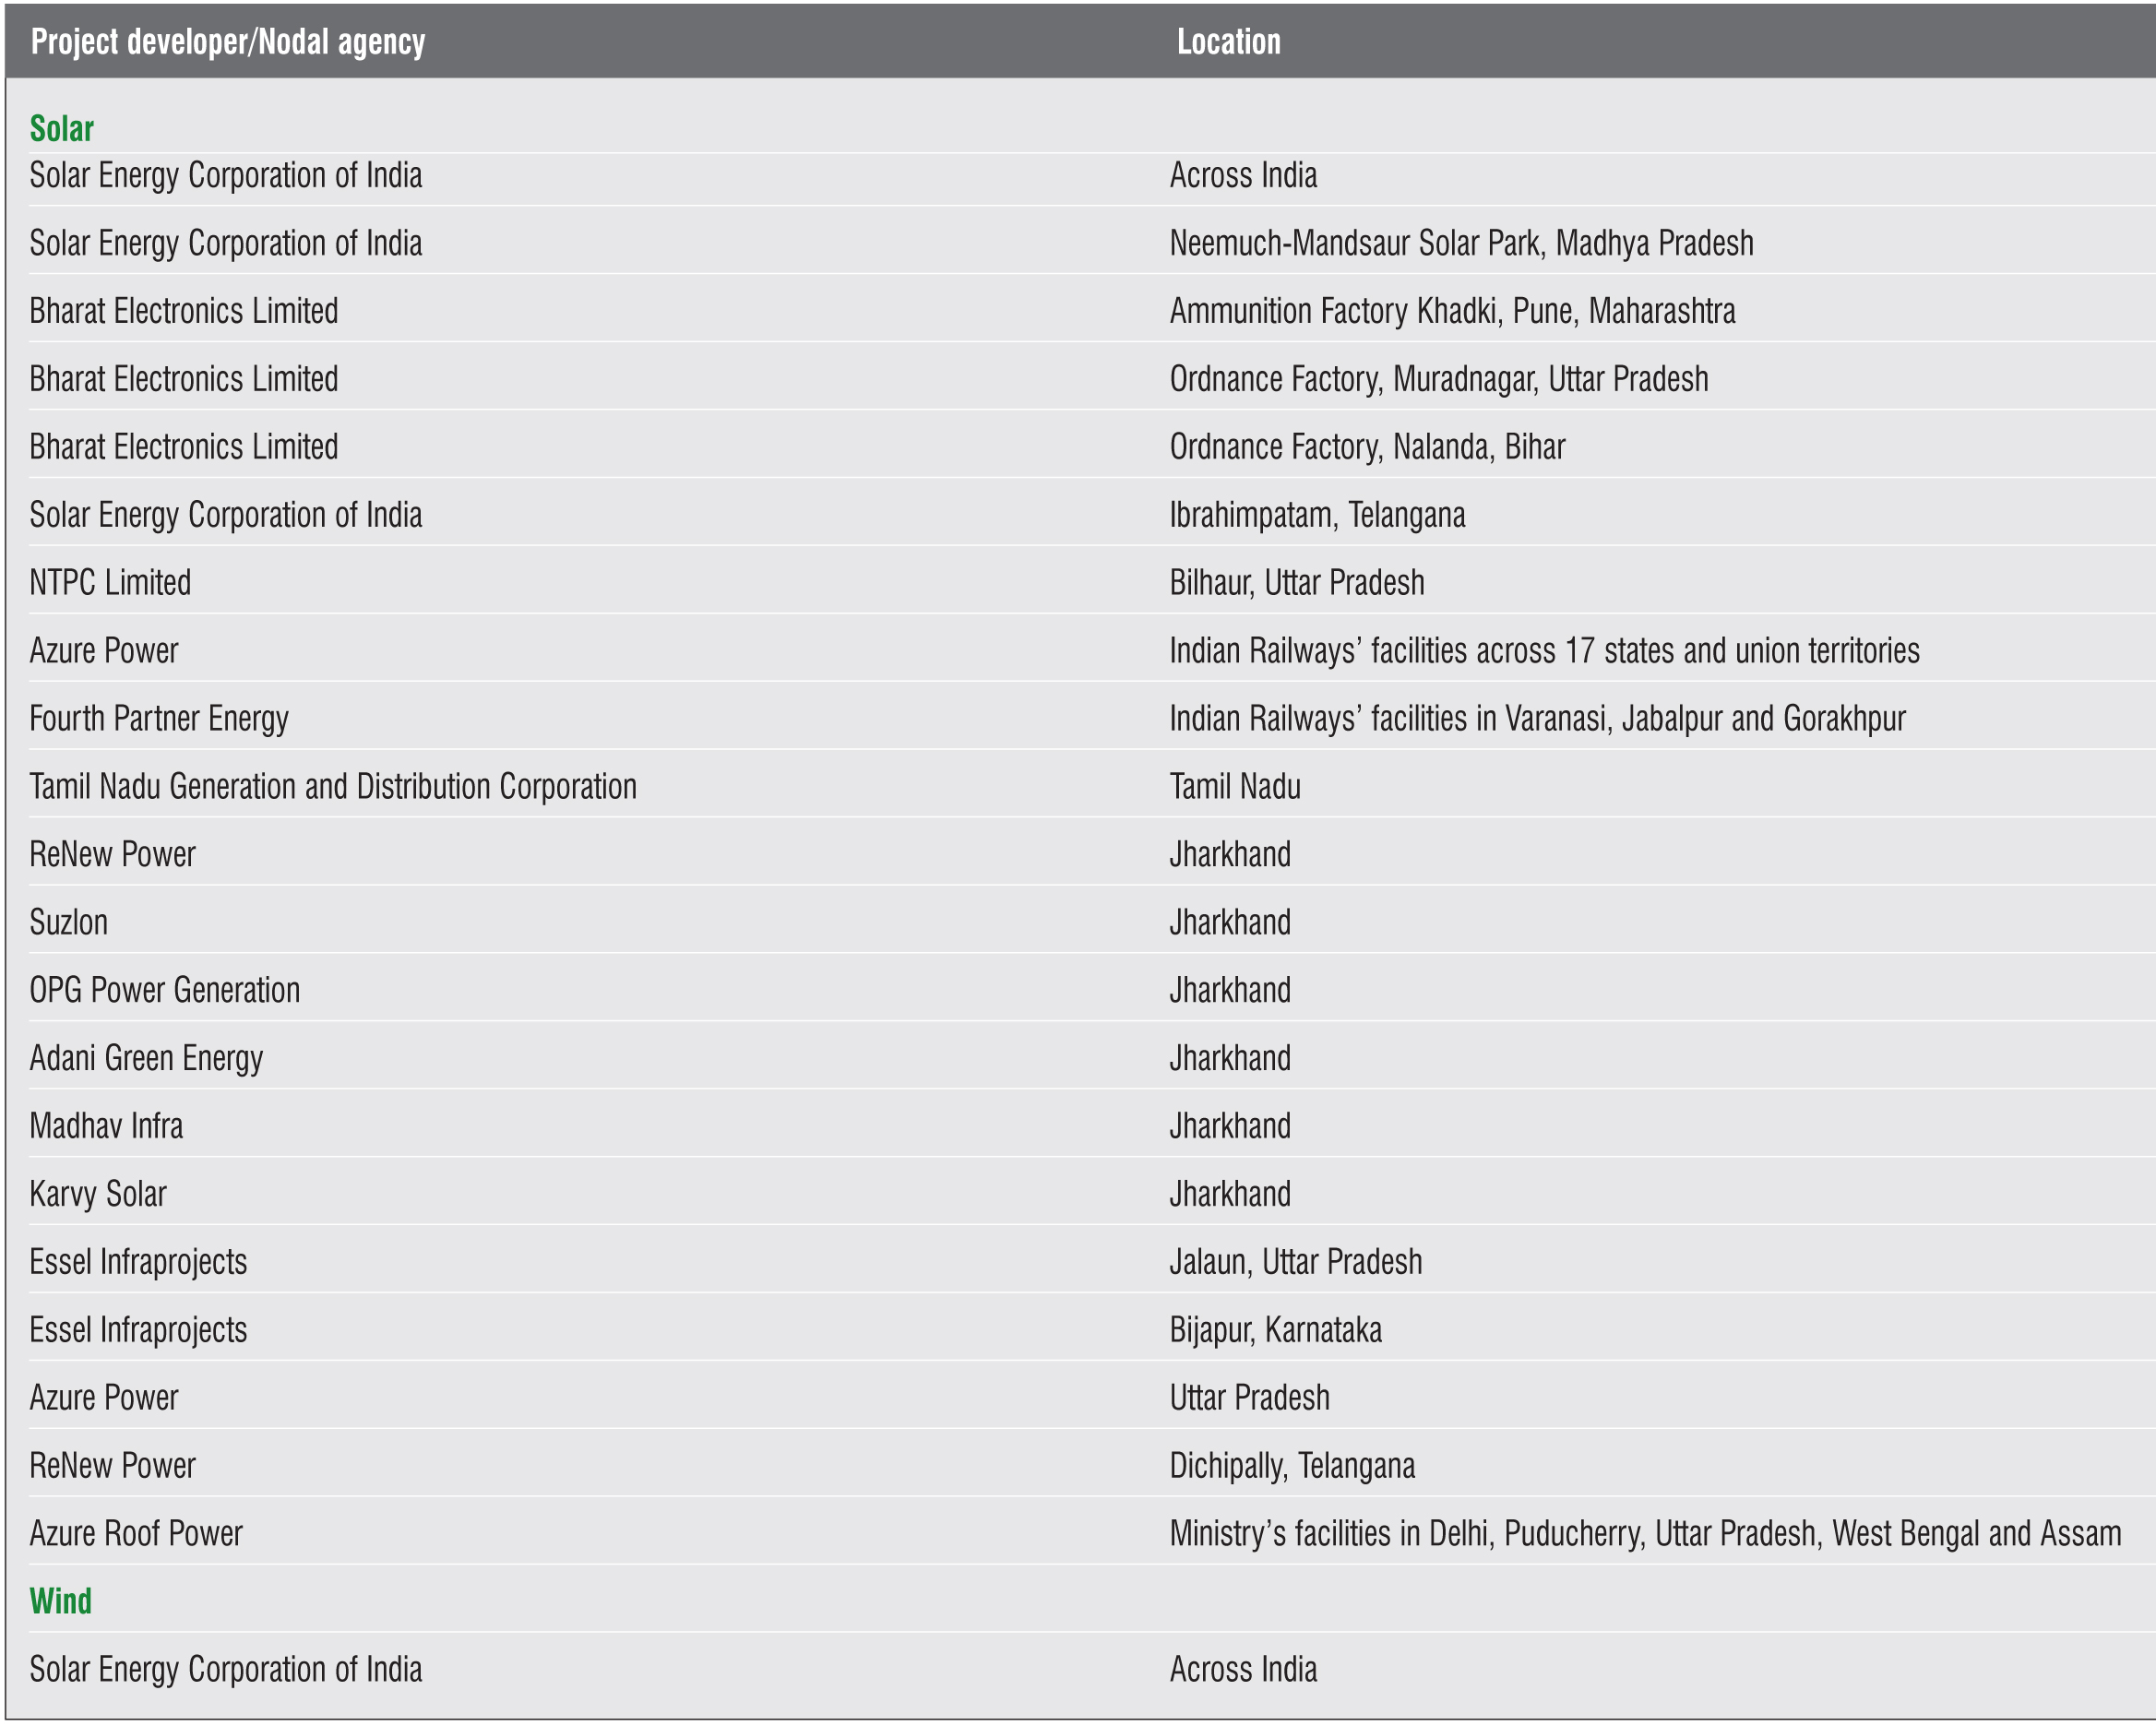Select Ordnance Factory, Muradnagar, Uttar Pradesh cell

coord(1439,379)
